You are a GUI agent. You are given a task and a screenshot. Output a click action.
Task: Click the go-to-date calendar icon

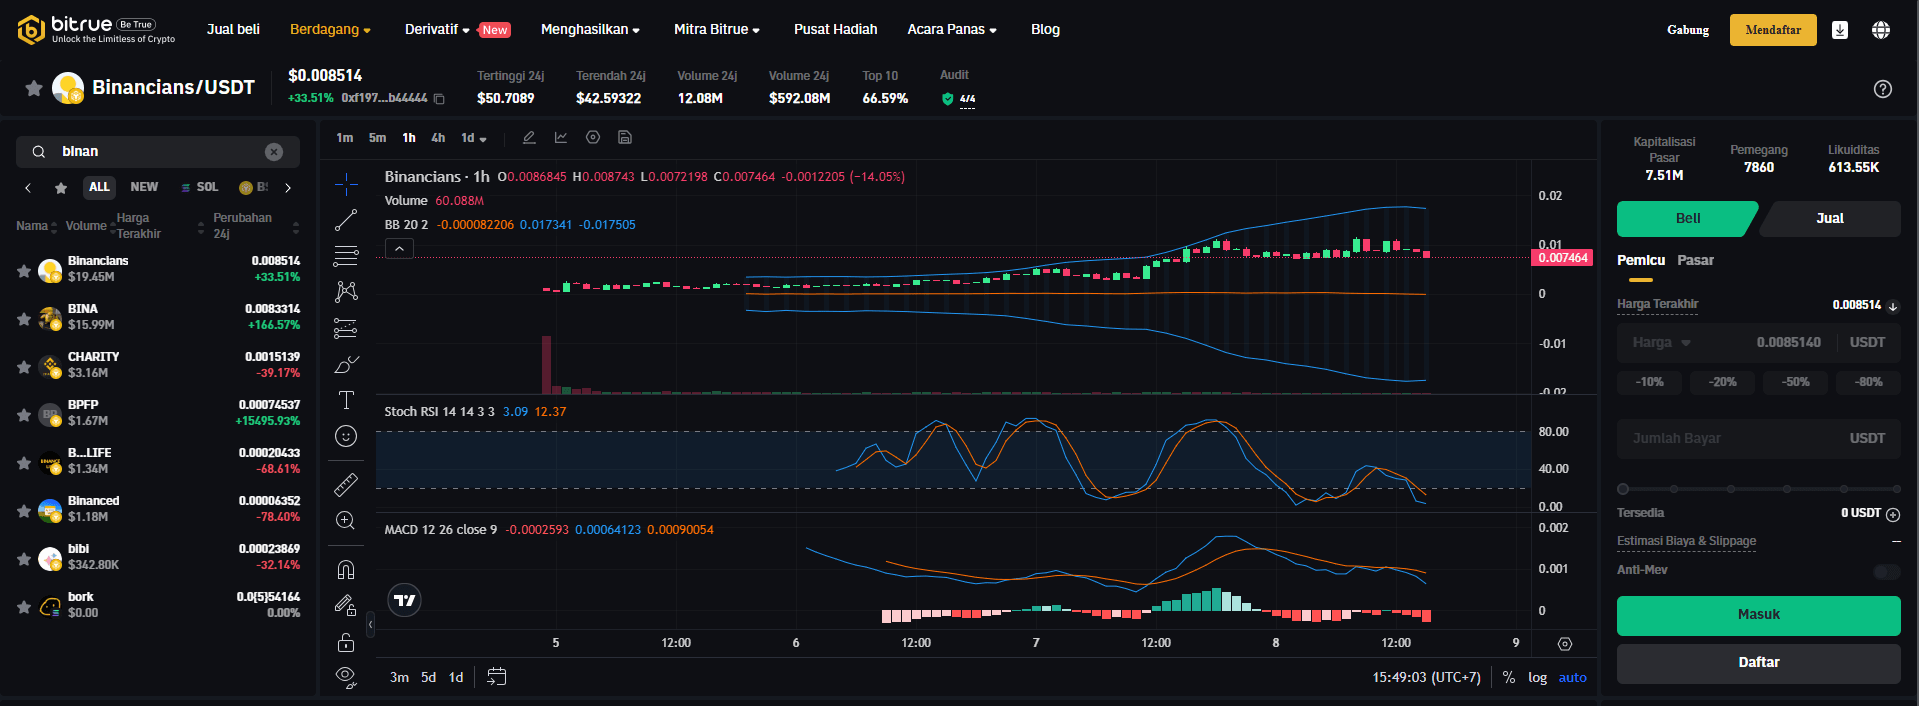tap(496, 677)
